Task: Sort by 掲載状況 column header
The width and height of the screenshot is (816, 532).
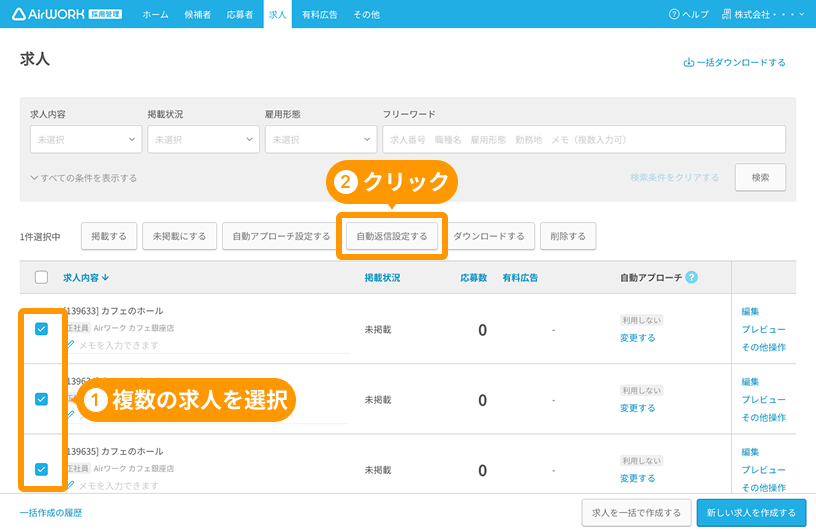Action: tap(382, 277)
